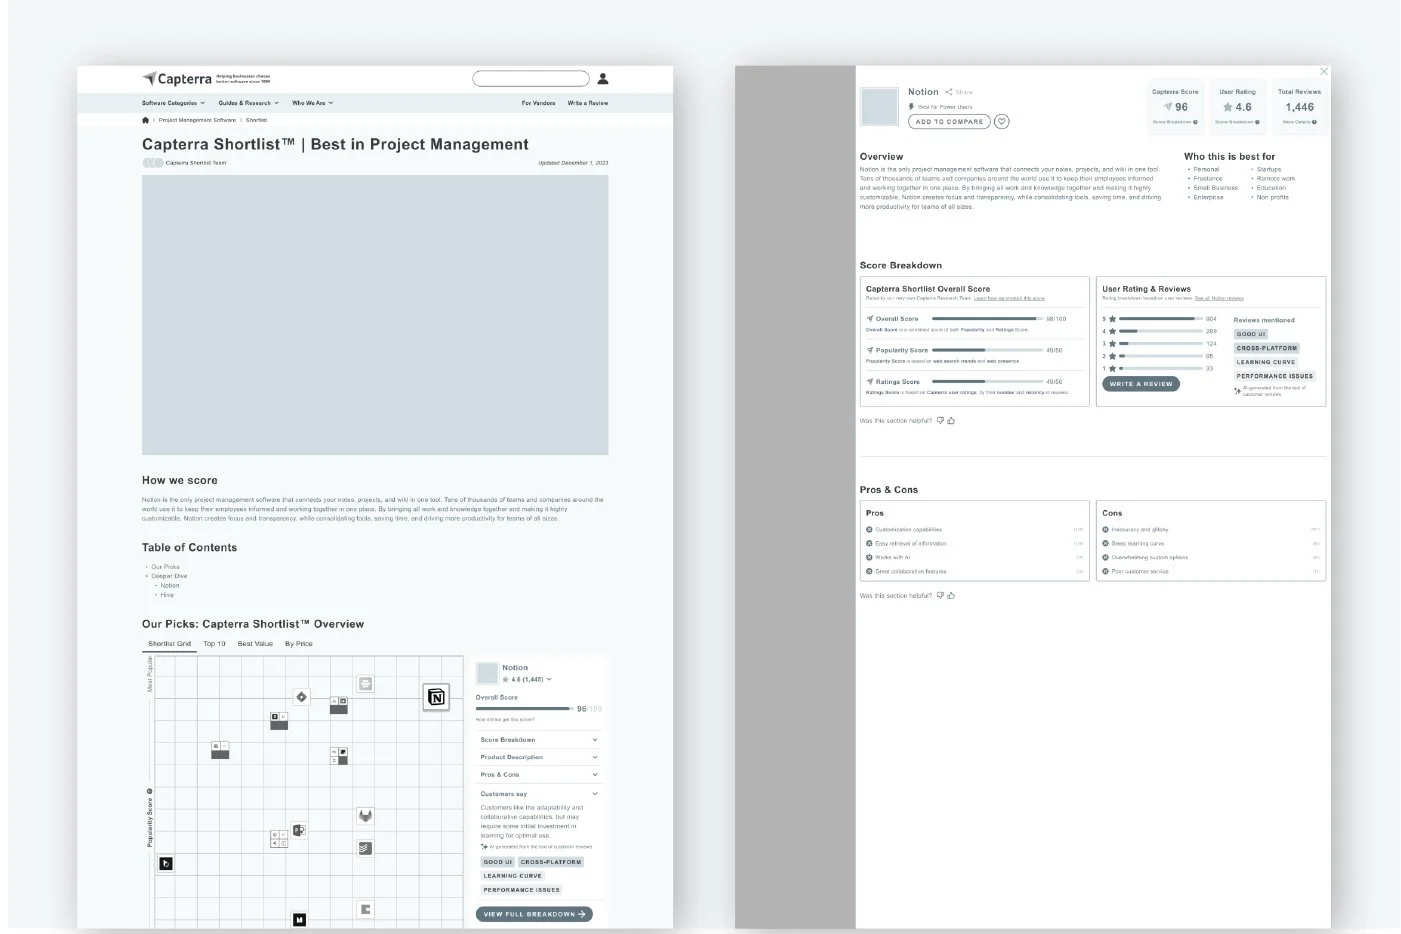Select the black M logo tile on the grid
Viewport: 1401px width, 934px height.
[x=299, y=919]
